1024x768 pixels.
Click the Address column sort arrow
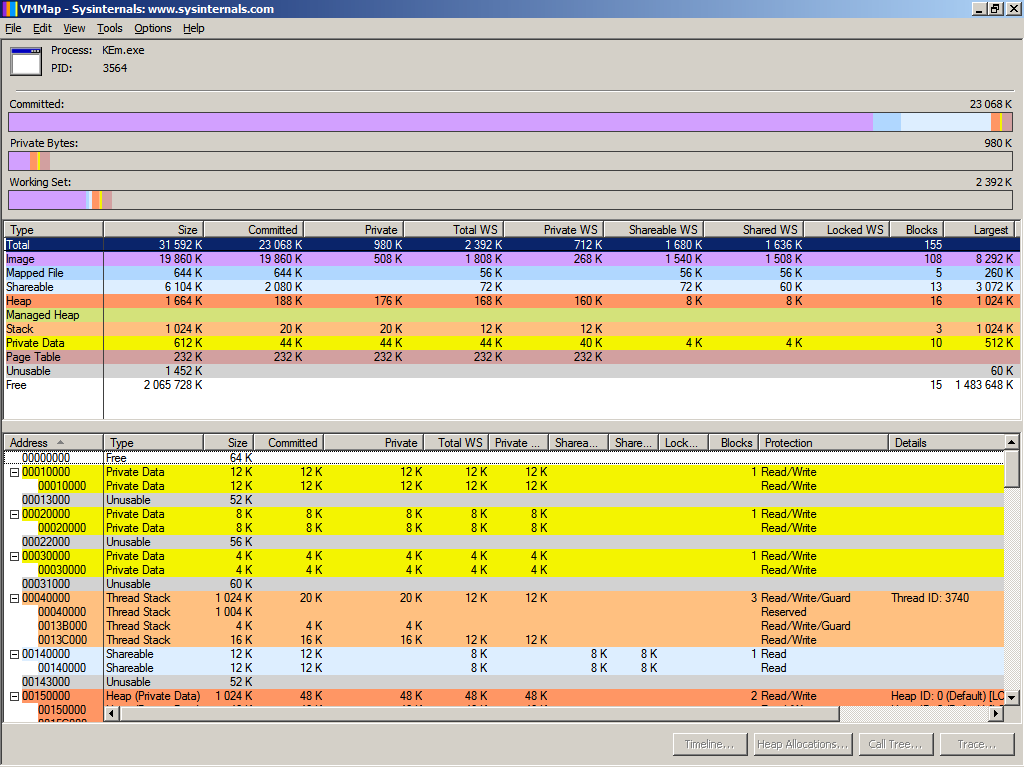(61, 443)
